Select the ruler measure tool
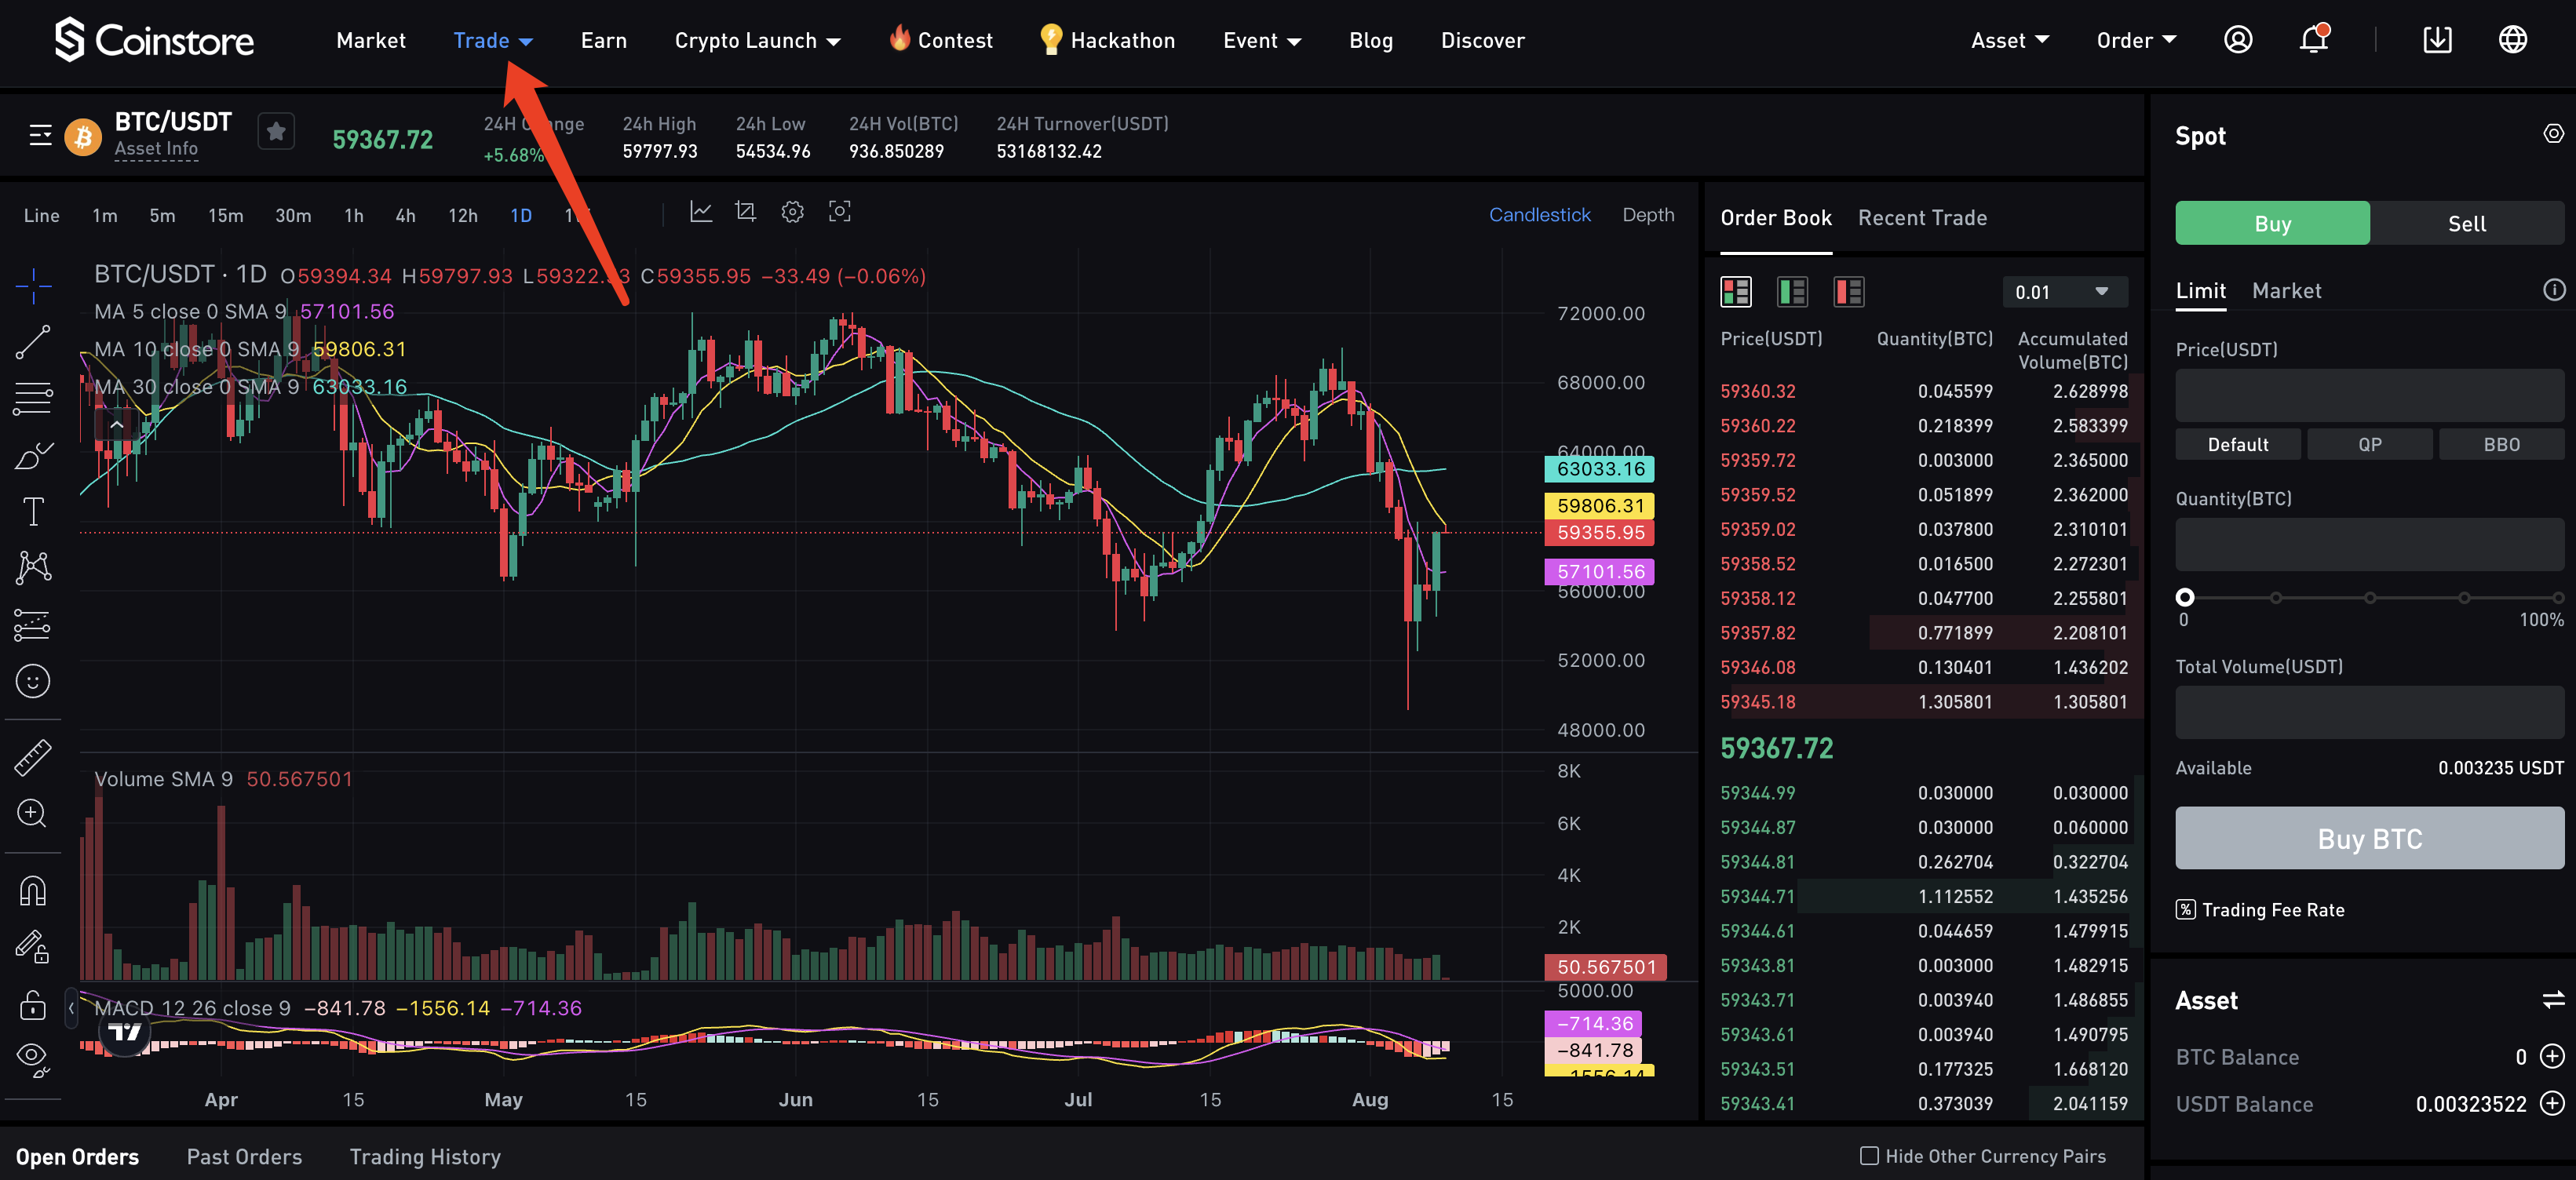The image size is (2576, 1180). point(33,757)
